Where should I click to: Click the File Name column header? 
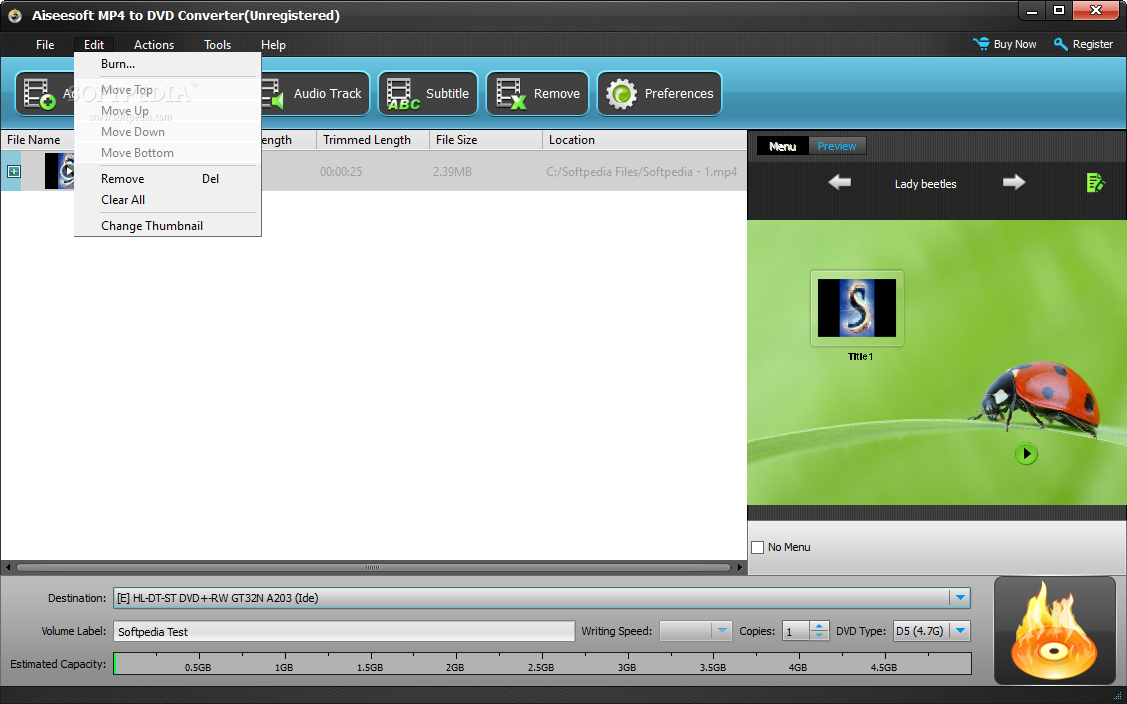[x=37, y=140]
